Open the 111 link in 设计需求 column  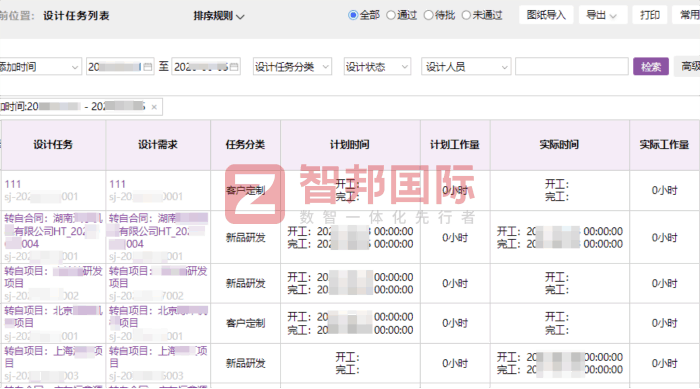click(x=117, y=184)
